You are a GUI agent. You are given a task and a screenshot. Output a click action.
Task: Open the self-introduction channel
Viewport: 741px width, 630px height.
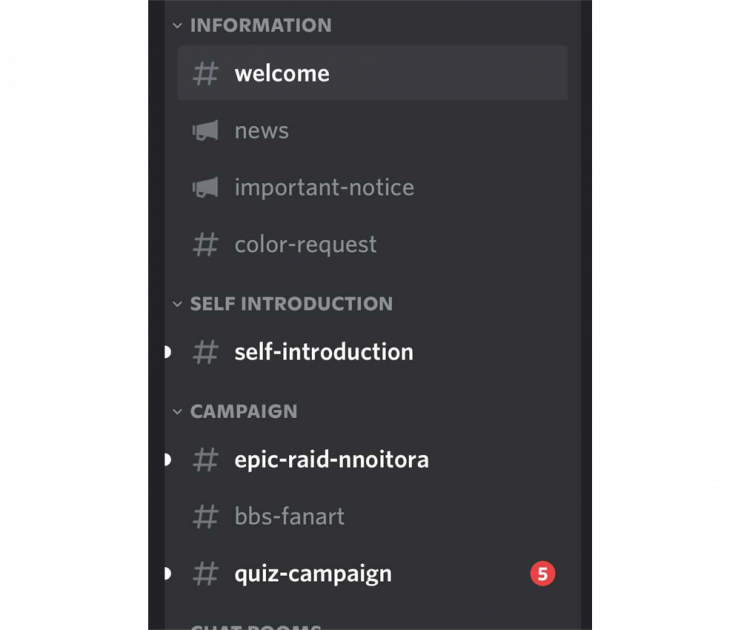coord(323,352)
